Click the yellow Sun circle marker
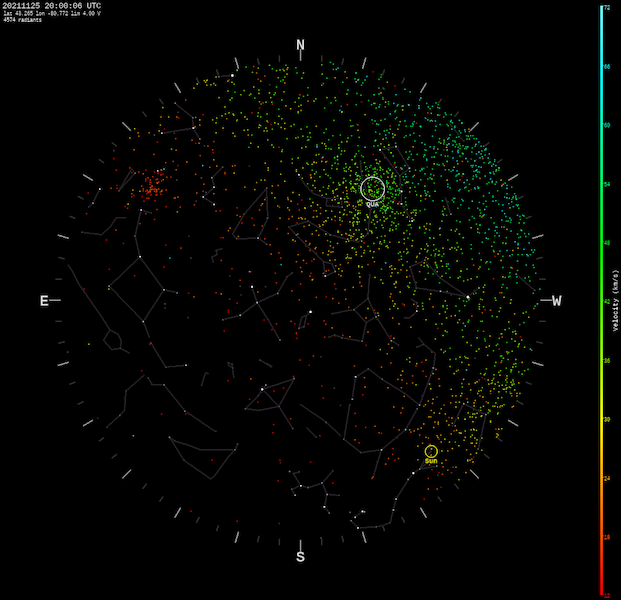This screenshot has height=600, width=621. 431,451
